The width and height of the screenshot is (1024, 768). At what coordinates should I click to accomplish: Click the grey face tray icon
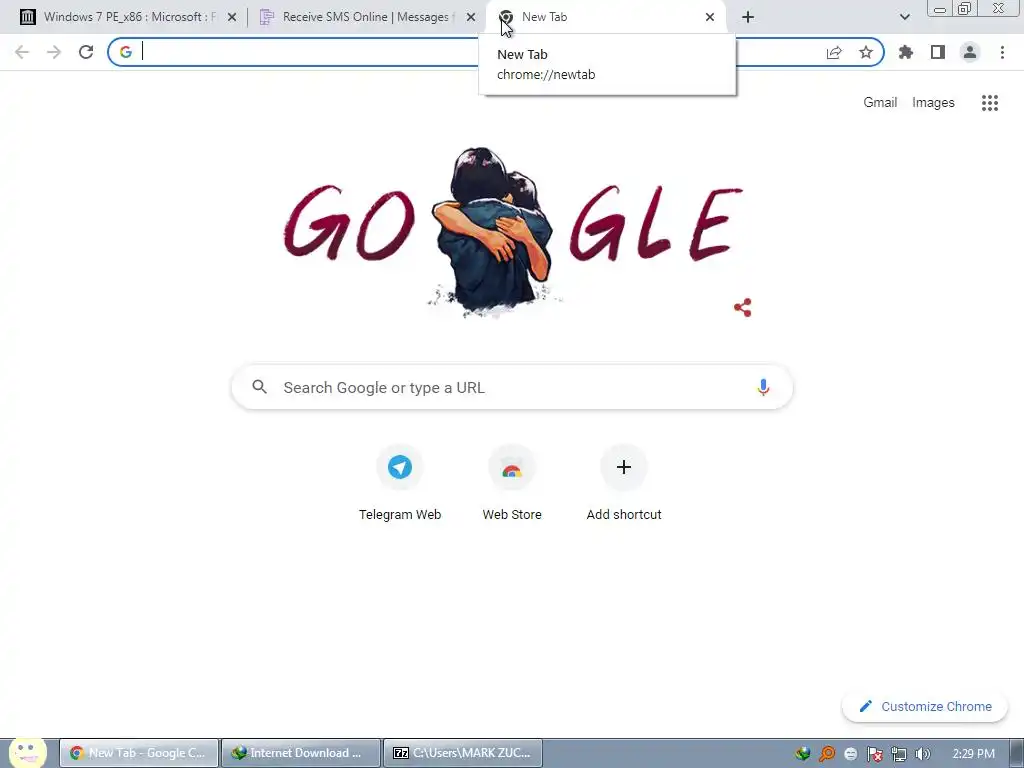point(850,754)
